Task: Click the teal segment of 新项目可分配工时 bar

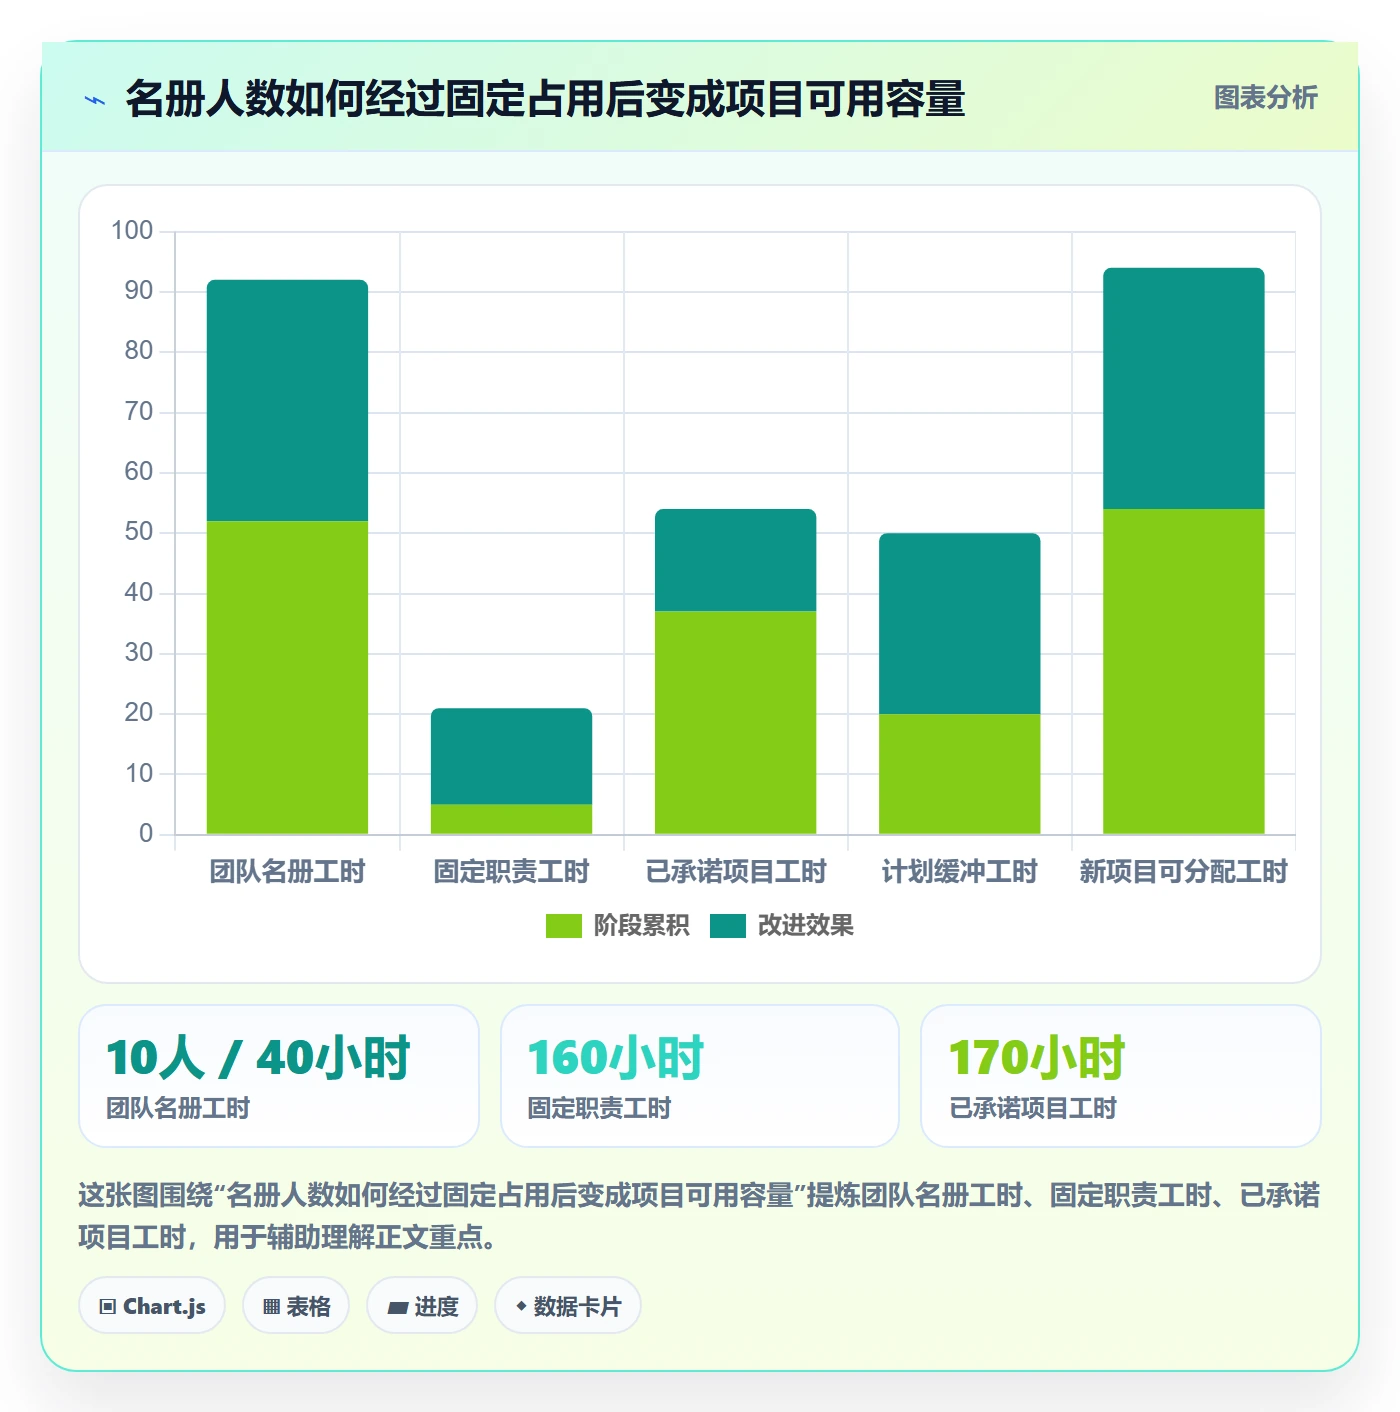Action: (x=1183, y=388)
